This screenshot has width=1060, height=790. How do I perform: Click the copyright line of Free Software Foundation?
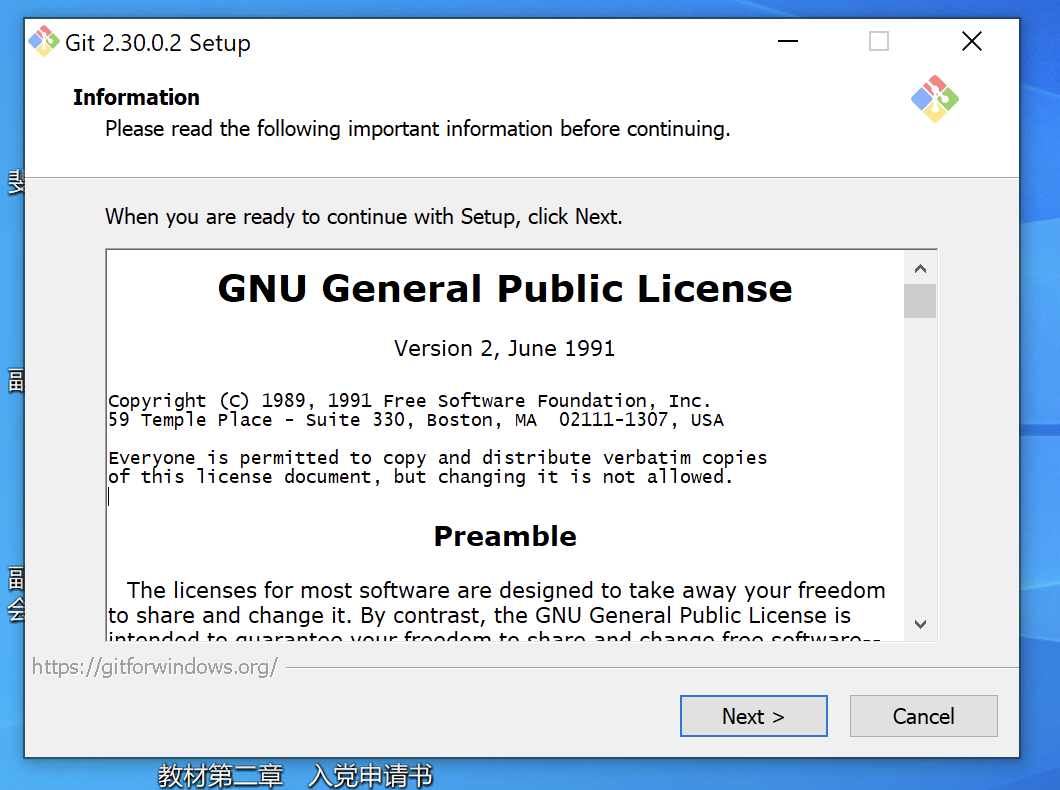coord(410,400)
